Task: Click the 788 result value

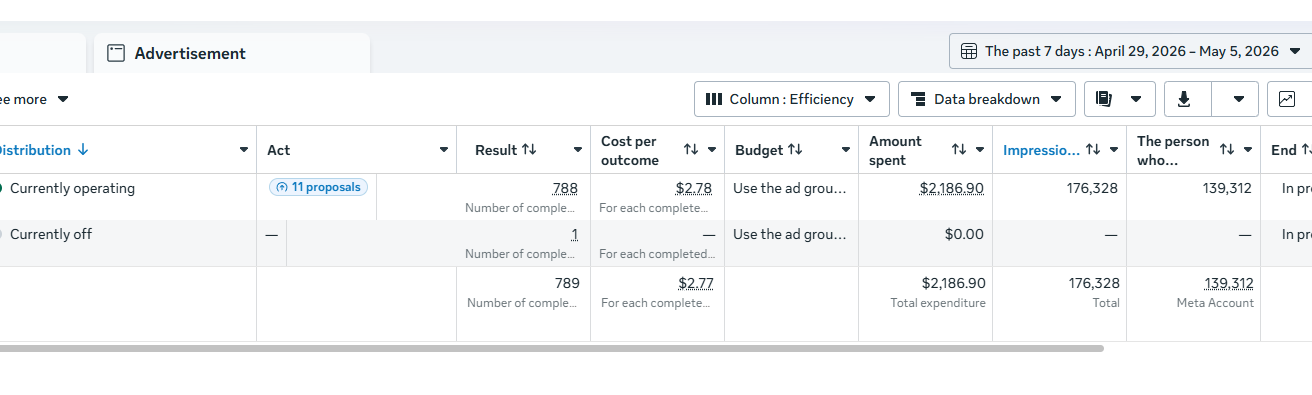Action: click(565, 188)
